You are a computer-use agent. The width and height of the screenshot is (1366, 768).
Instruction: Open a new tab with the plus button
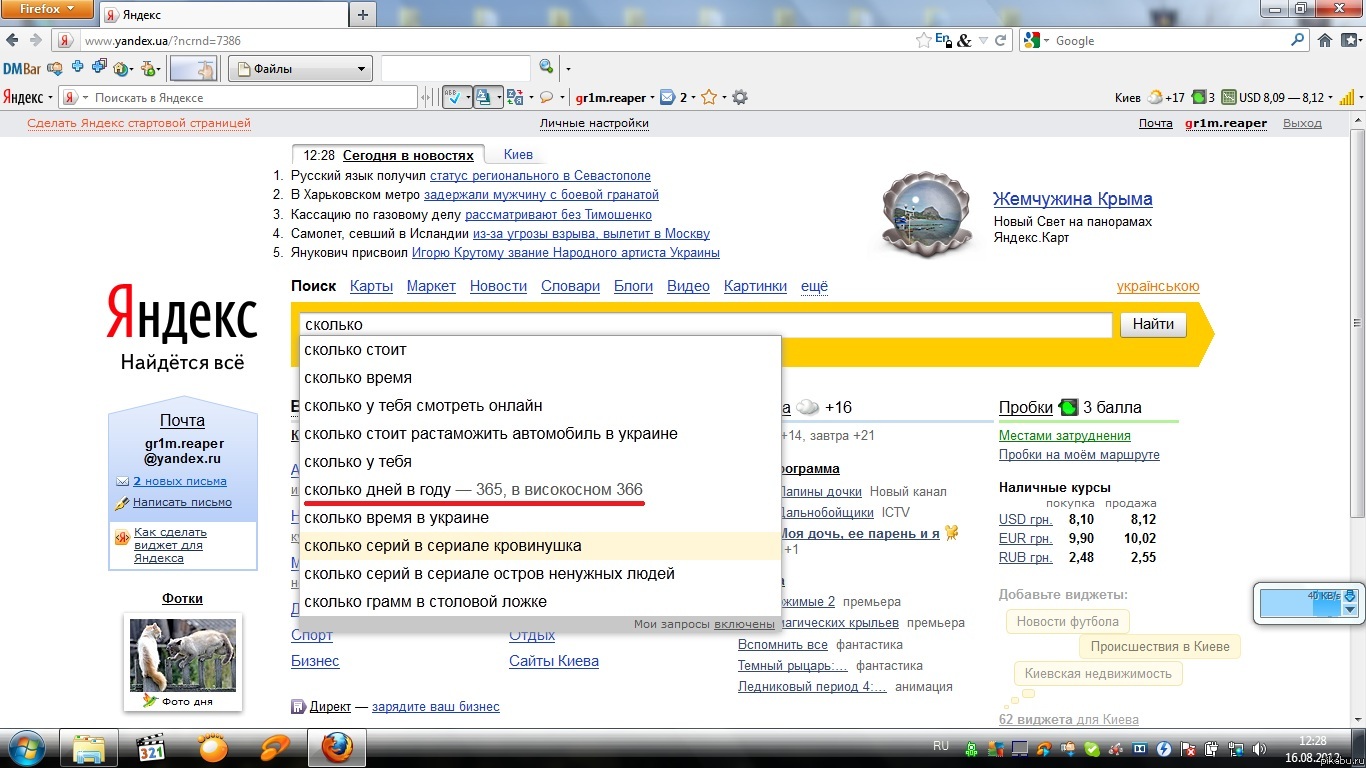point(363,15)
